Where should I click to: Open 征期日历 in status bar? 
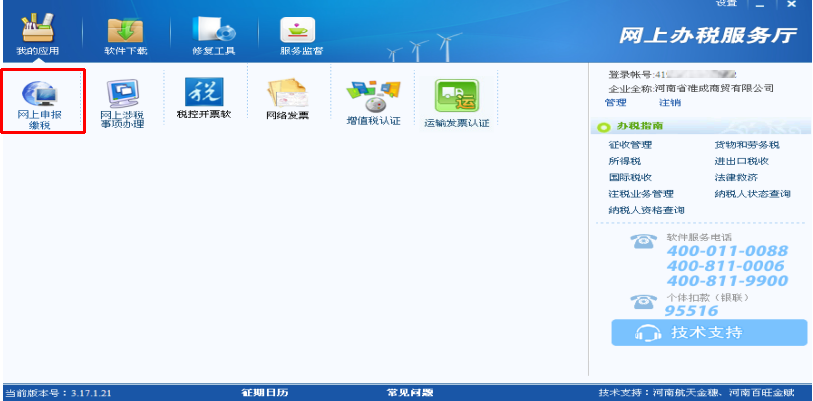(264, 393)
